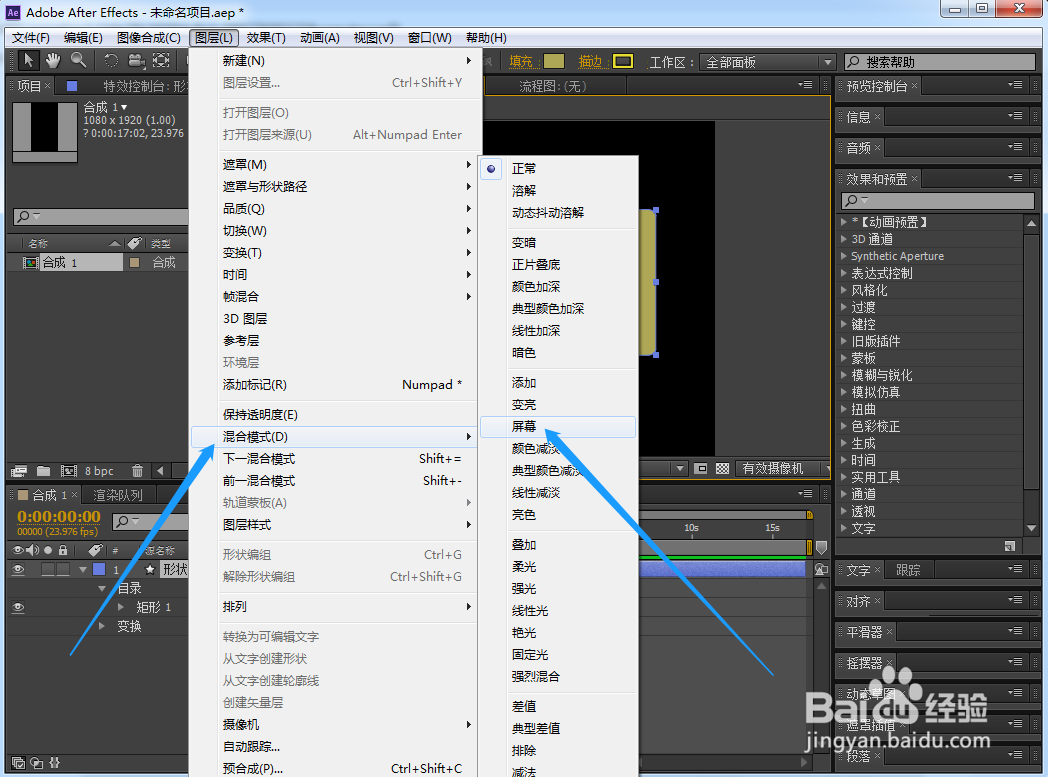1048x777 pixels.
Task: Click the label tag icon in timeline header
Action: [x=95, y=550]
